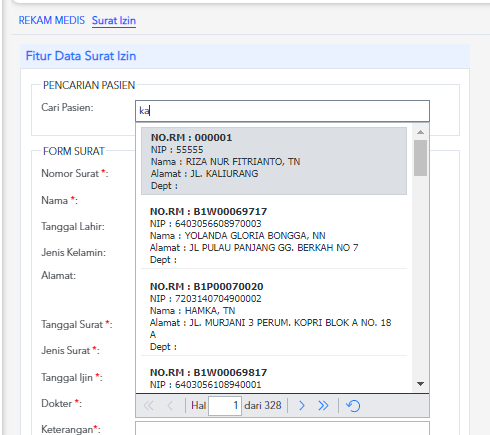Click the patient list scrollbar thumb
This screenshot has width=490, height=435.
(420, 158)
